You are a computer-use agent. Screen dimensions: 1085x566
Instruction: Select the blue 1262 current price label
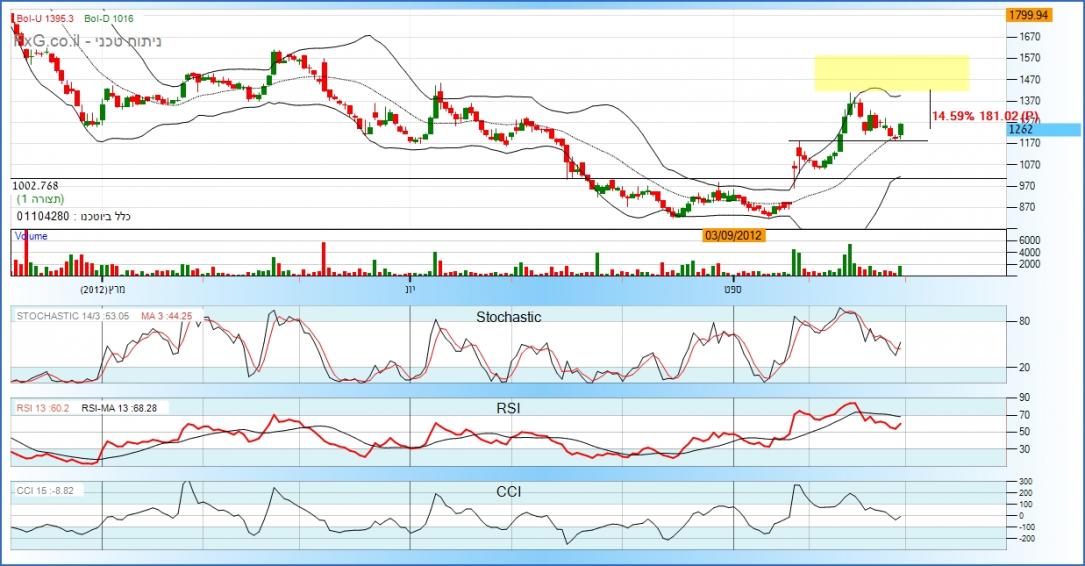point(1022,130)
